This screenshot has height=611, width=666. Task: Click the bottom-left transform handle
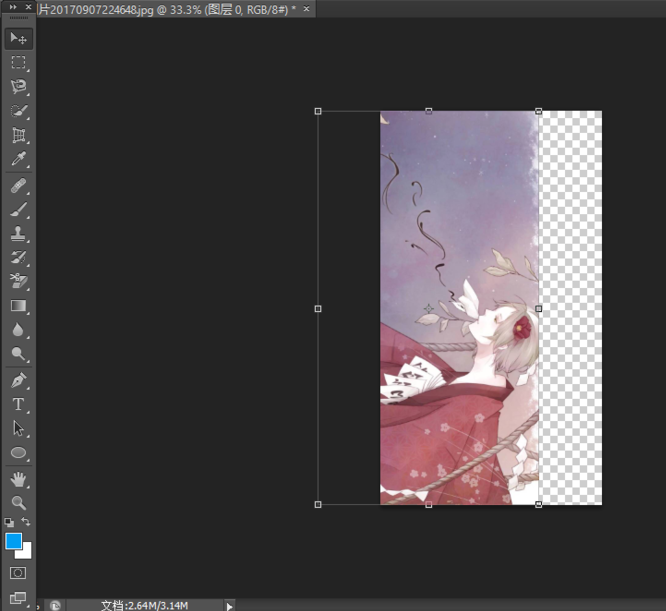click(x=318, y=504)
